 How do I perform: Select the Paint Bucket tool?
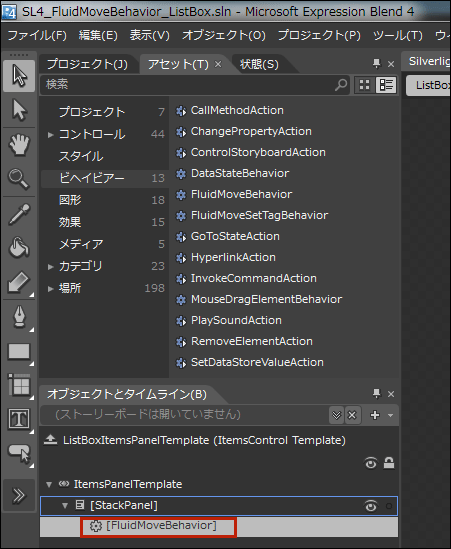(19, 247)
